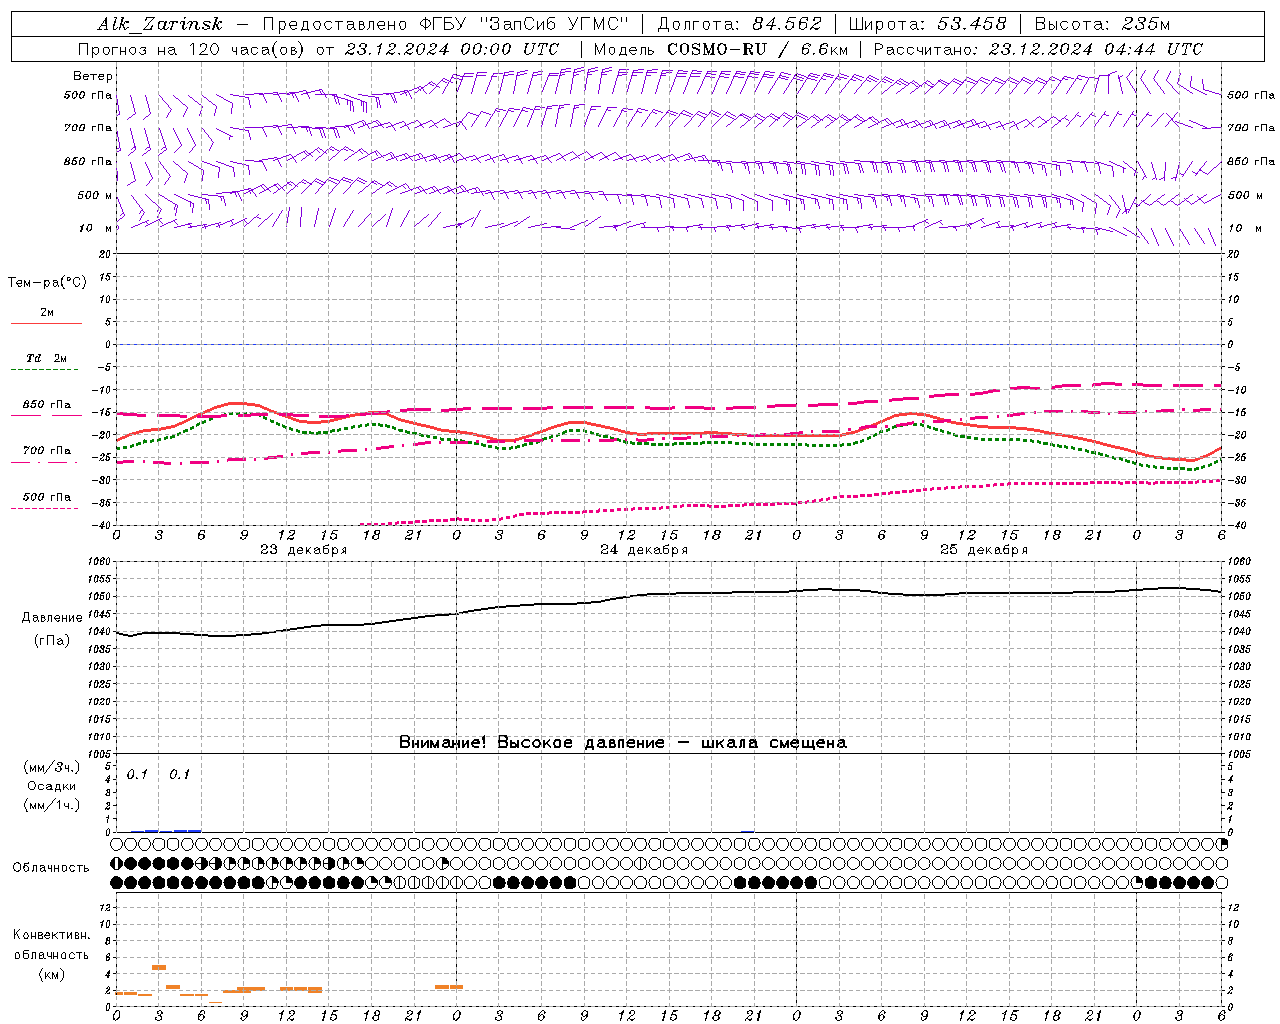The image size is (1280, 1024).
Task: Click the 700 гПа temperature legend entry
Action: pos(47,451)
